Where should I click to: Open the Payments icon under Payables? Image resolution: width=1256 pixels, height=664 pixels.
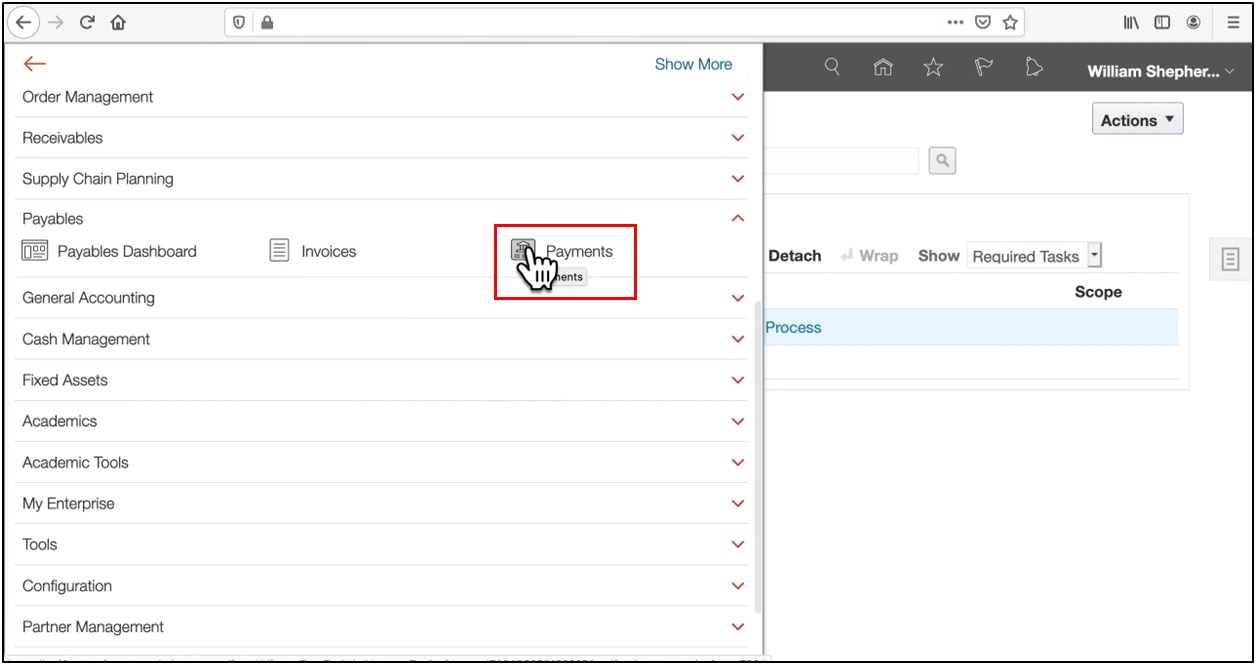523,251
